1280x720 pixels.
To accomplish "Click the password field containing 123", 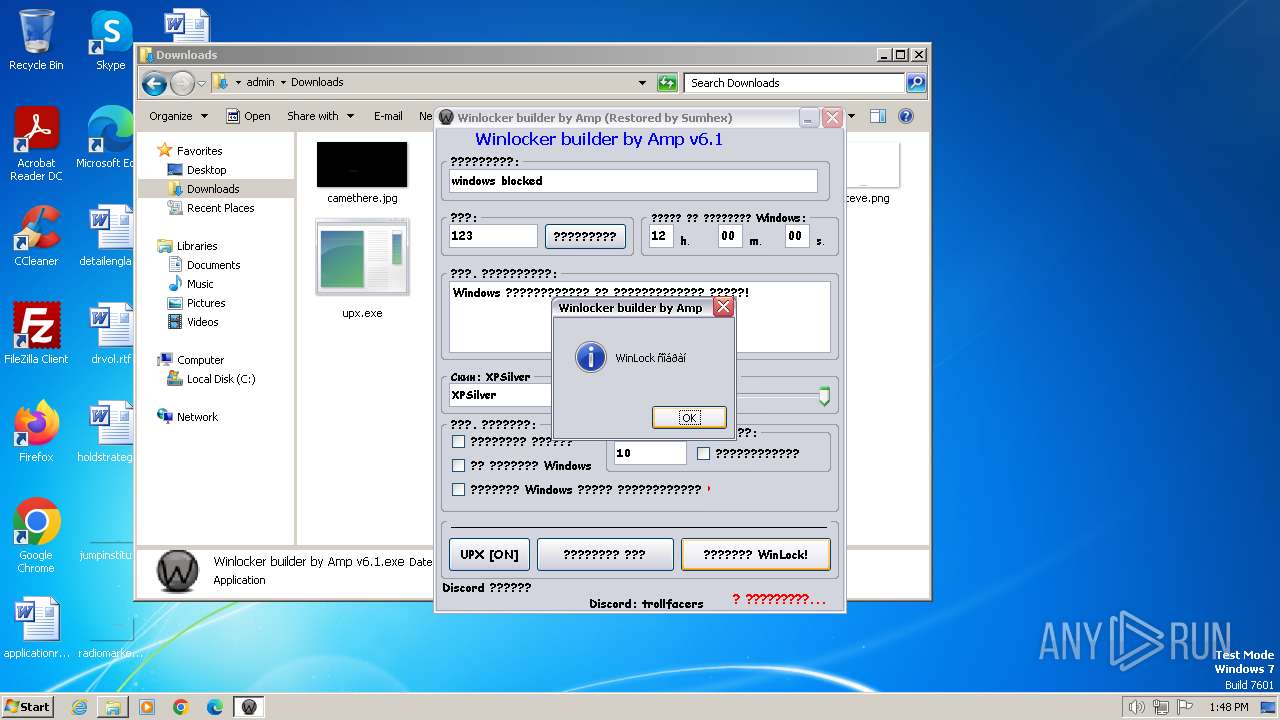I will [493, 236].
